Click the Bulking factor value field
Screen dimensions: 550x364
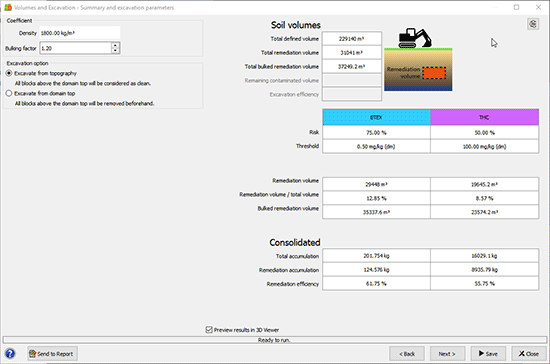75,48
